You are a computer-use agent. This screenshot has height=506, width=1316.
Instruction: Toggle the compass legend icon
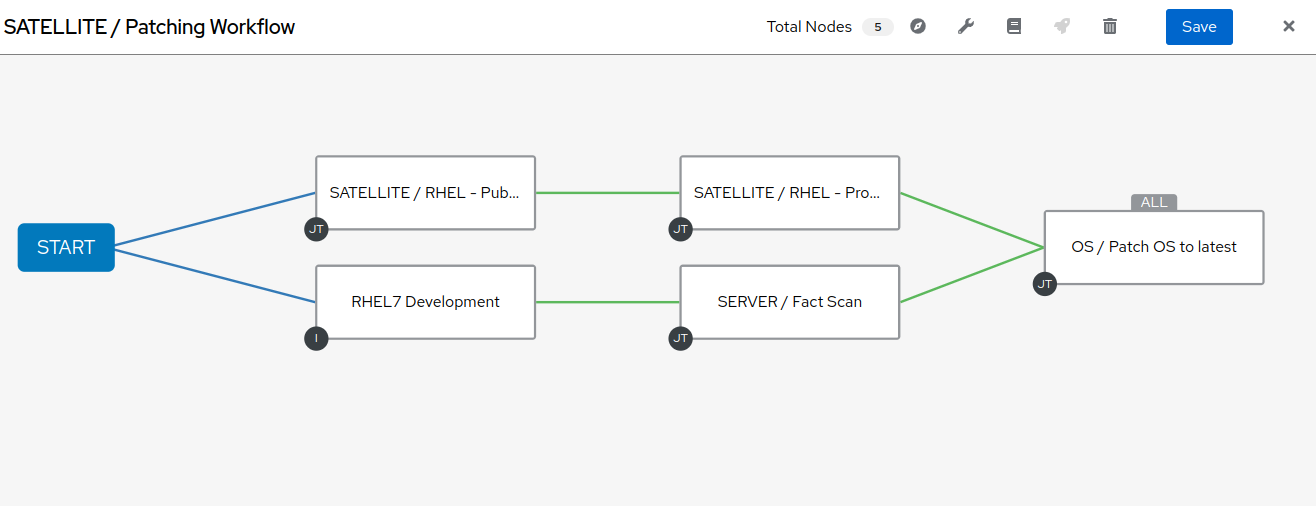pyautogui.click(x=918, y=27)
